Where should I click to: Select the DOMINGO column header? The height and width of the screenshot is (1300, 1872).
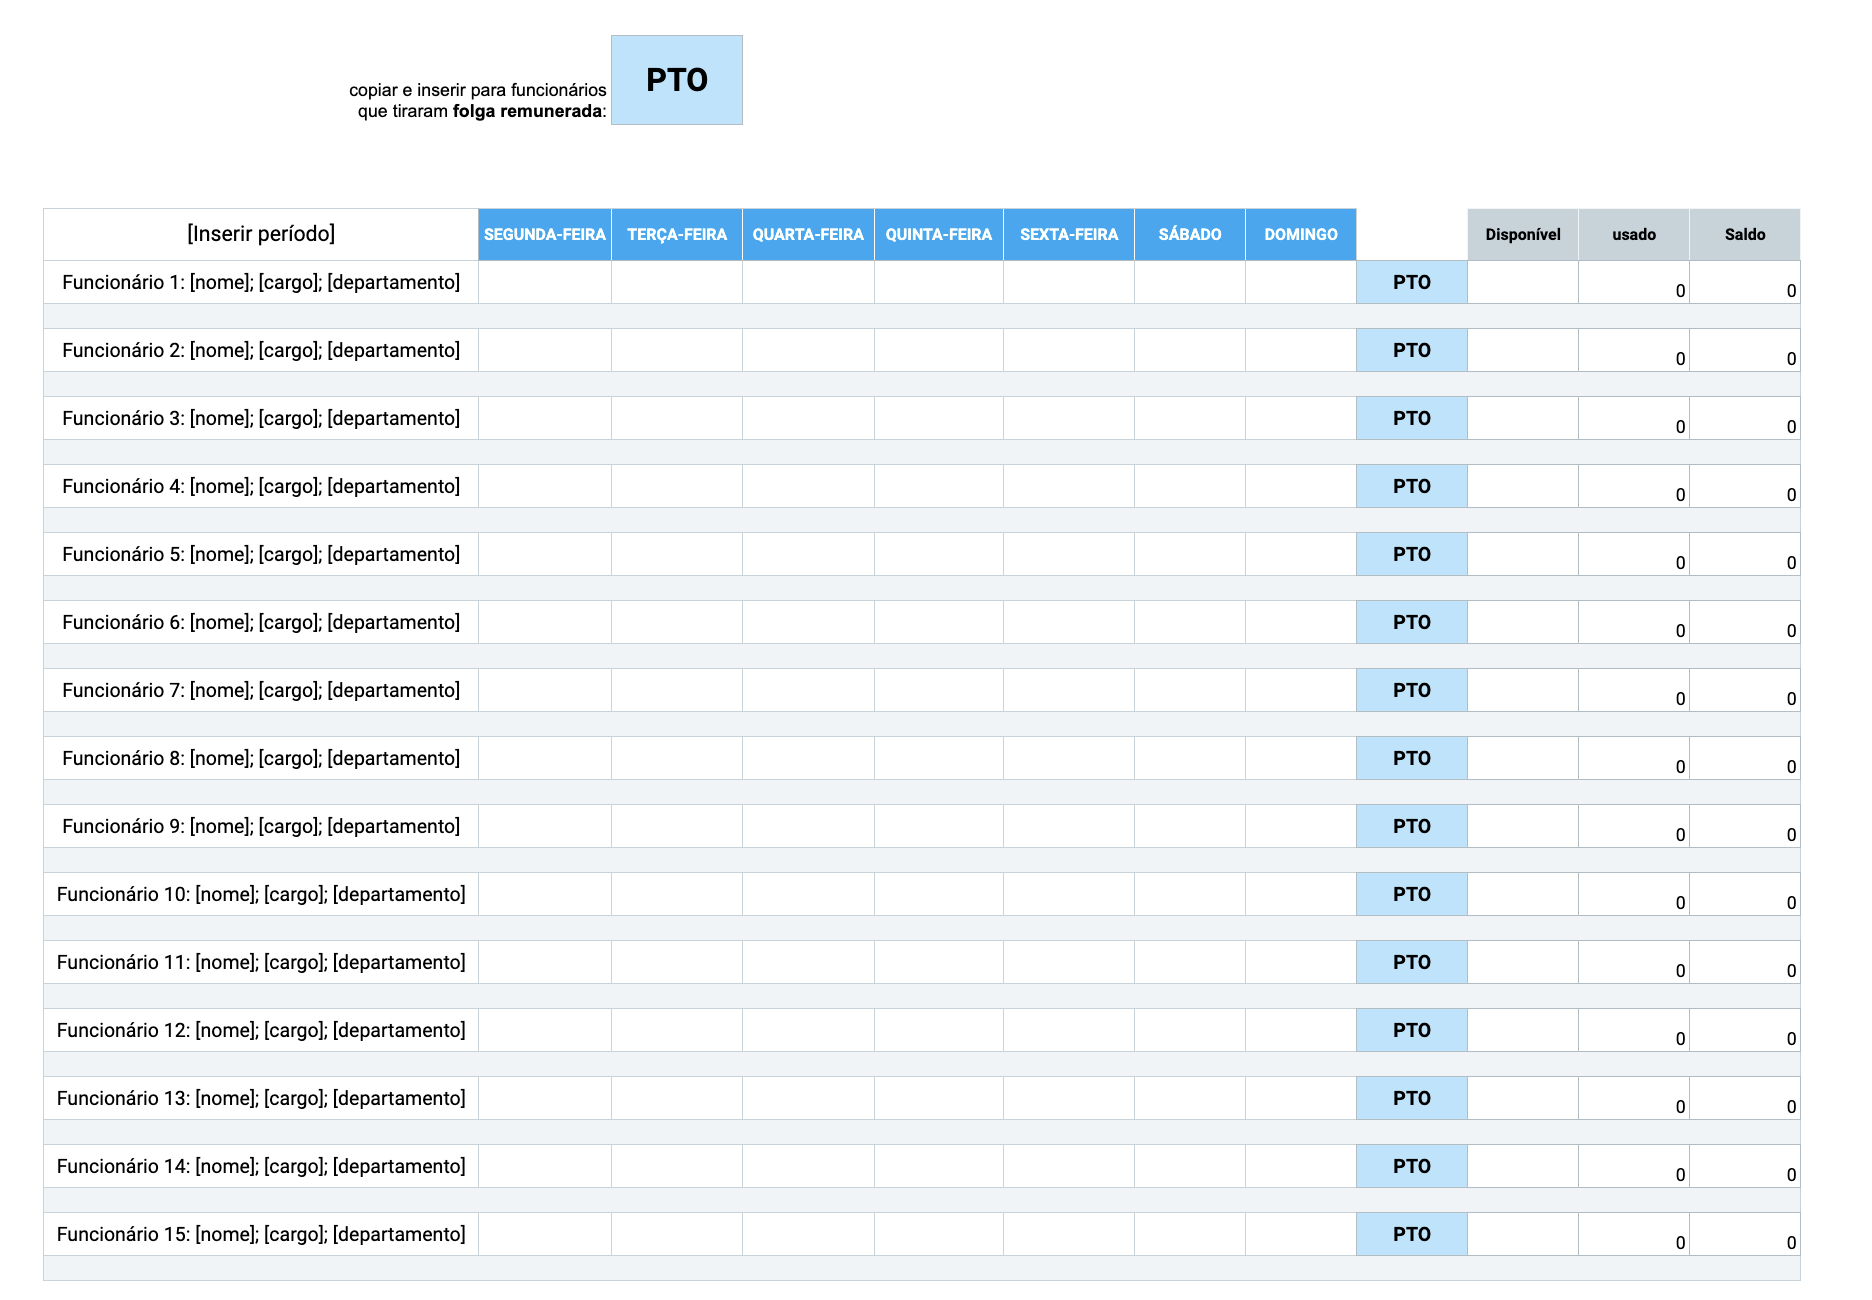1301,234
